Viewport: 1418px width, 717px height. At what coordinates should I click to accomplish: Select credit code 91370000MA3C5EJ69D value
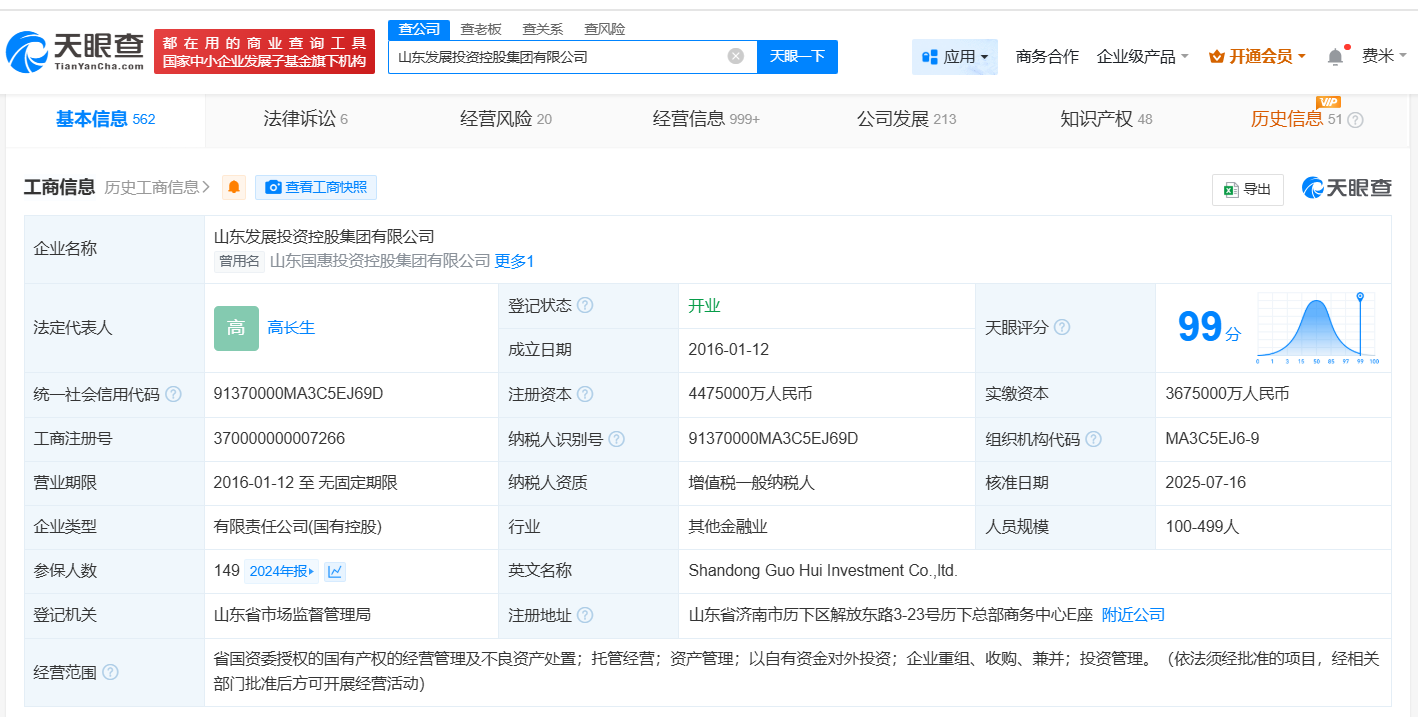coord(298,394)
